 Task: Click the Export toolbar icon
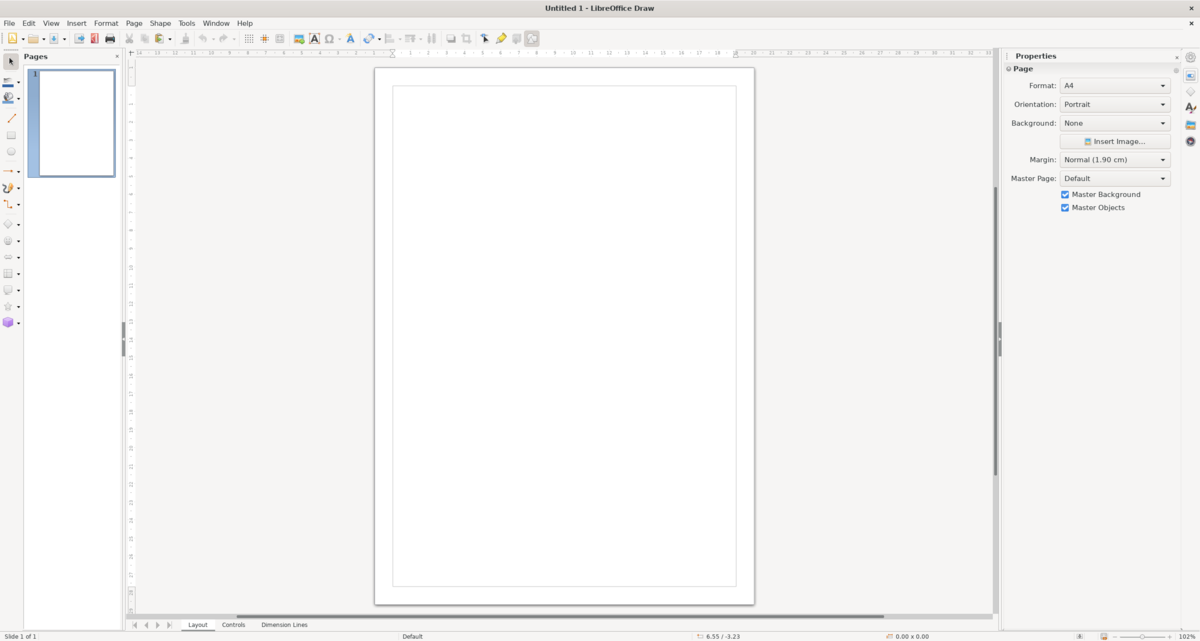(x=80, y=39)
